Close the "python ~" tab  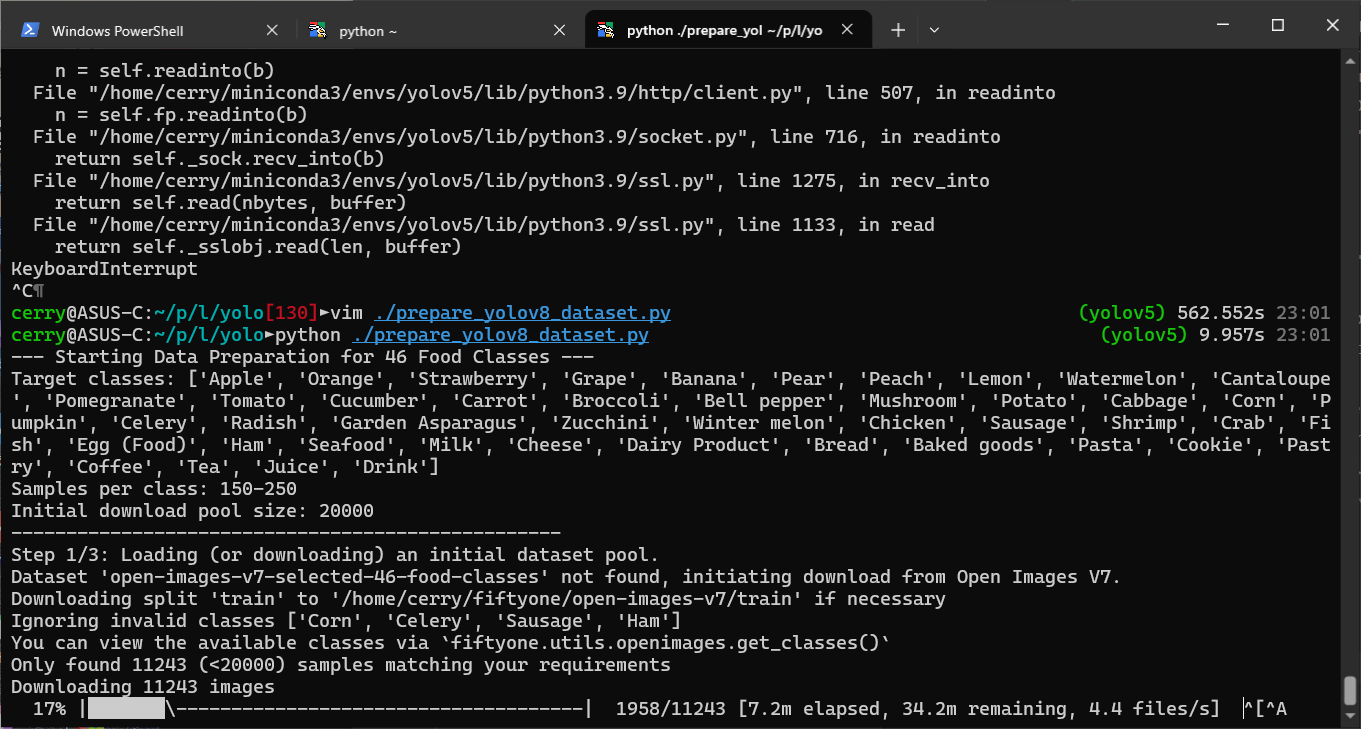tap(560, 30)
